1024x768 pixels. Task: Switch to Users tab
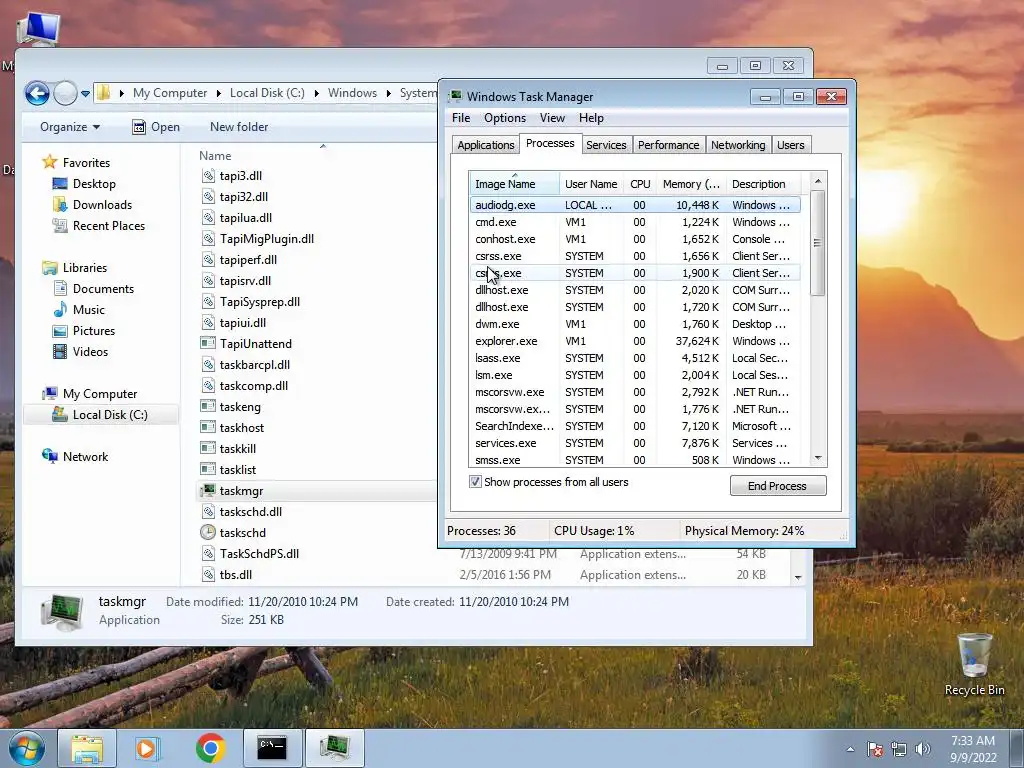pos(790,145)
